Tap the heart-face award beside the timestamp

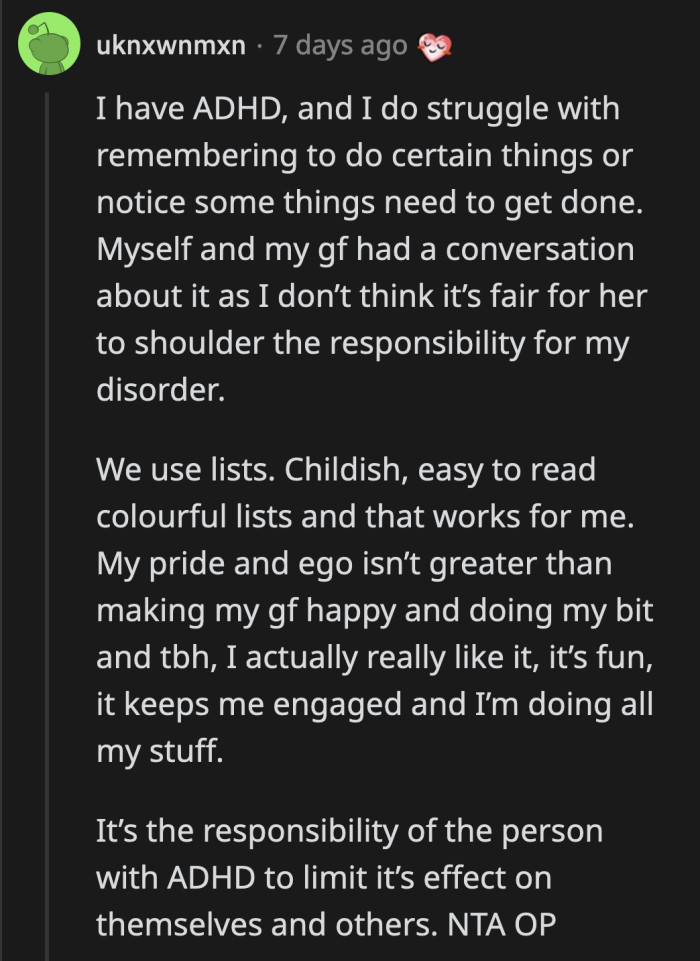tap(436, 45)
